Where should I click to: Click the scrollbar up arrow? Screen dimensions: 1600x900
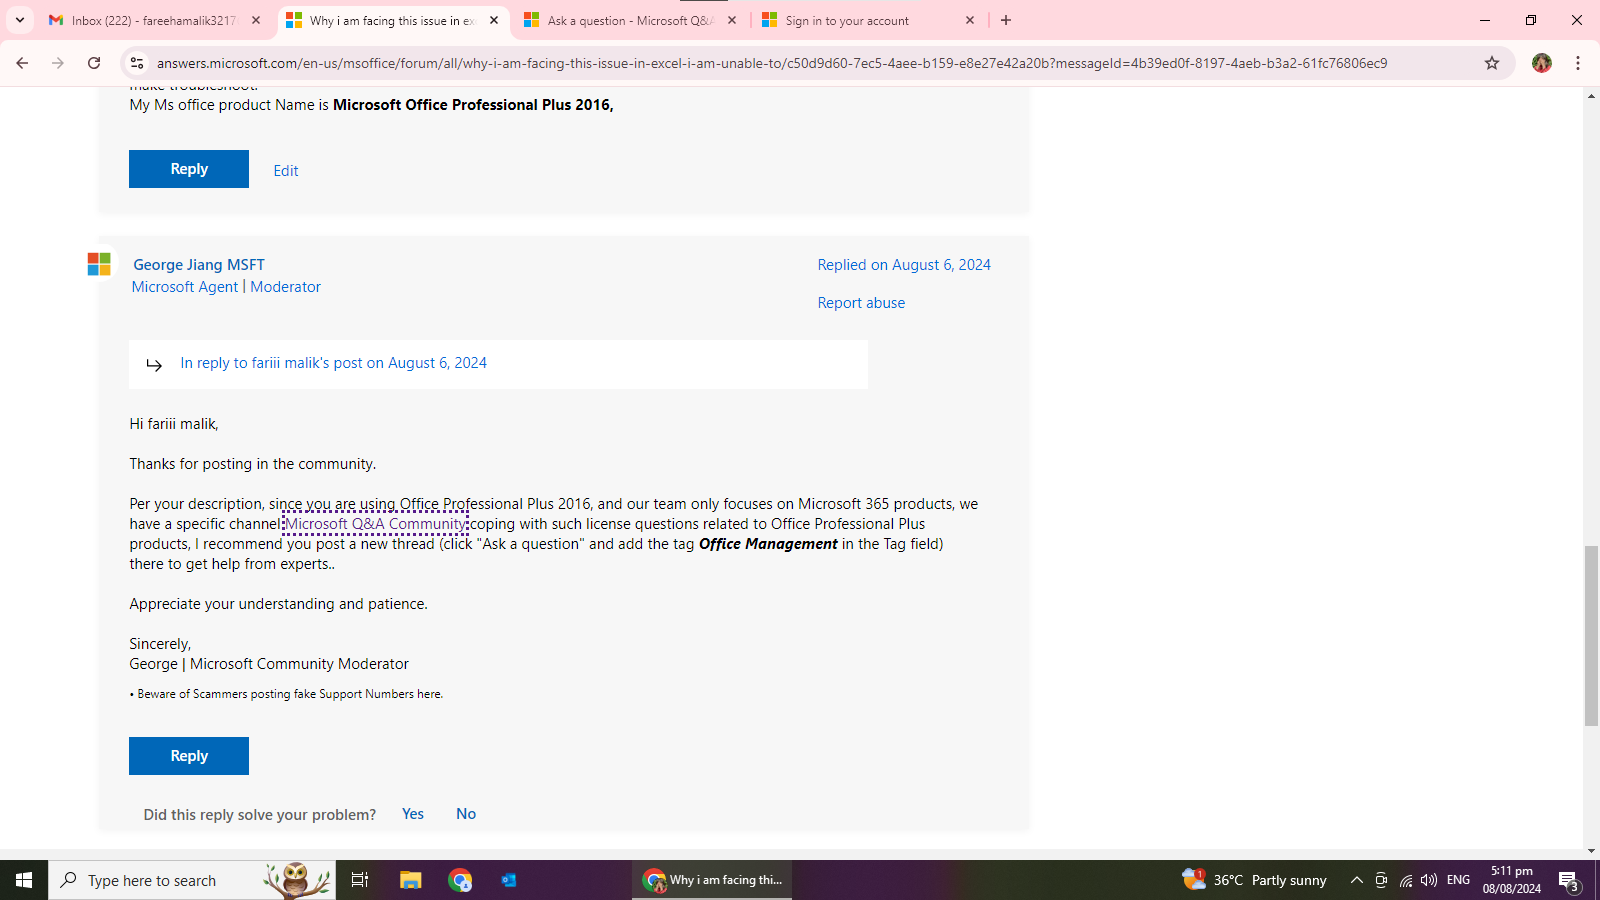(x=1591, y=95)
